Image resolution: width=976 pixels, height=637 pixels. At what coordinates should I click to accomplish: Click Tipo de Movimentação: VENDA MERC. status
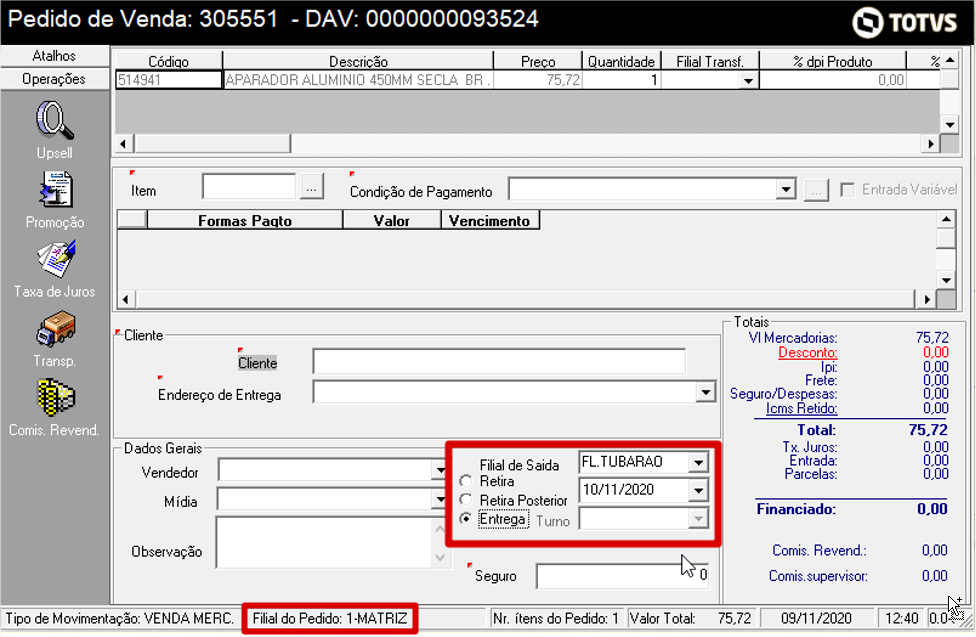[x=120, y=618]
